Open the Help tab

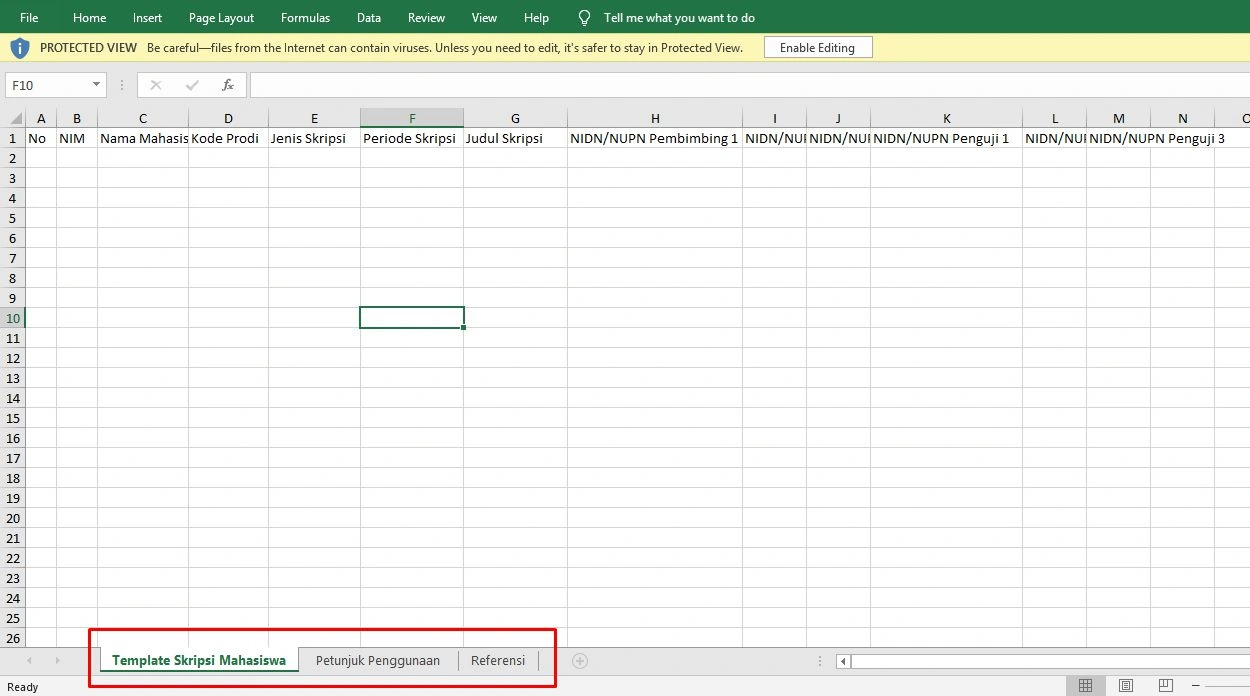(x=536, y=18)
